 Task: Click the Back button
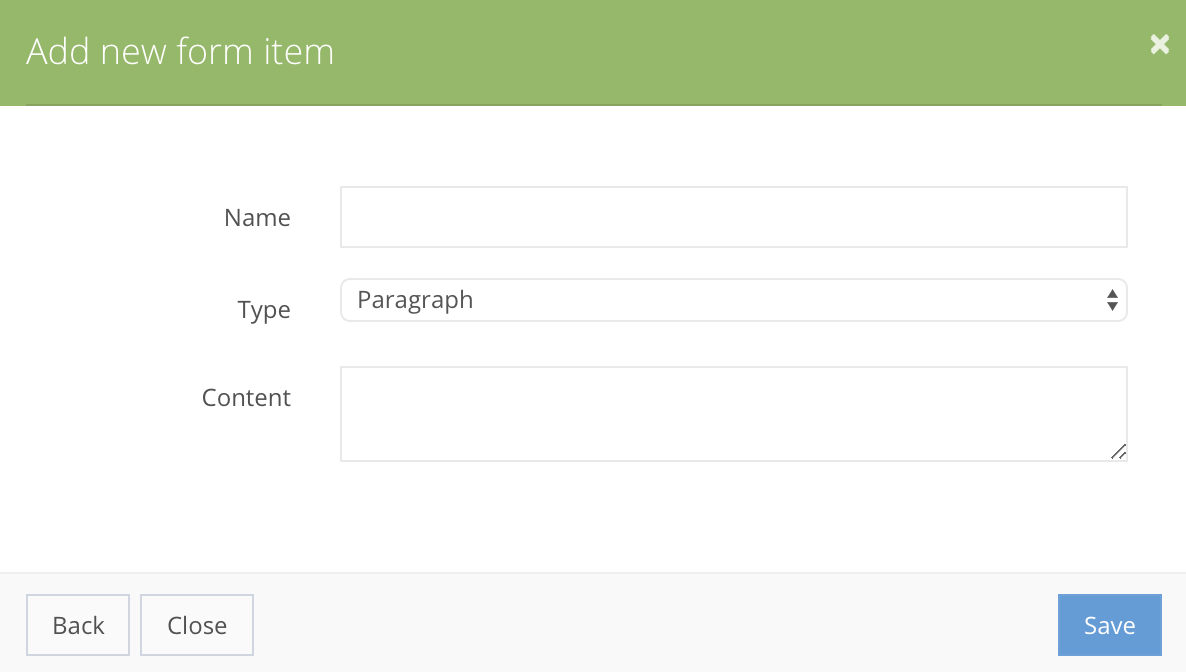tap(77, 624)
